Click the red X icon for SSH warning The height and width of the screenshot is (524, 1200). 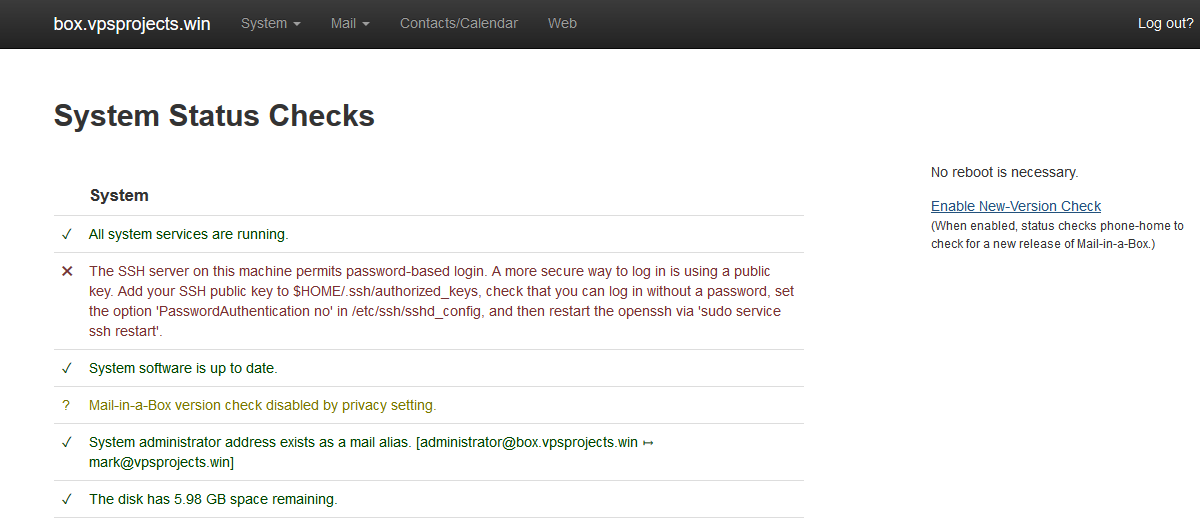tap(67, 271)
